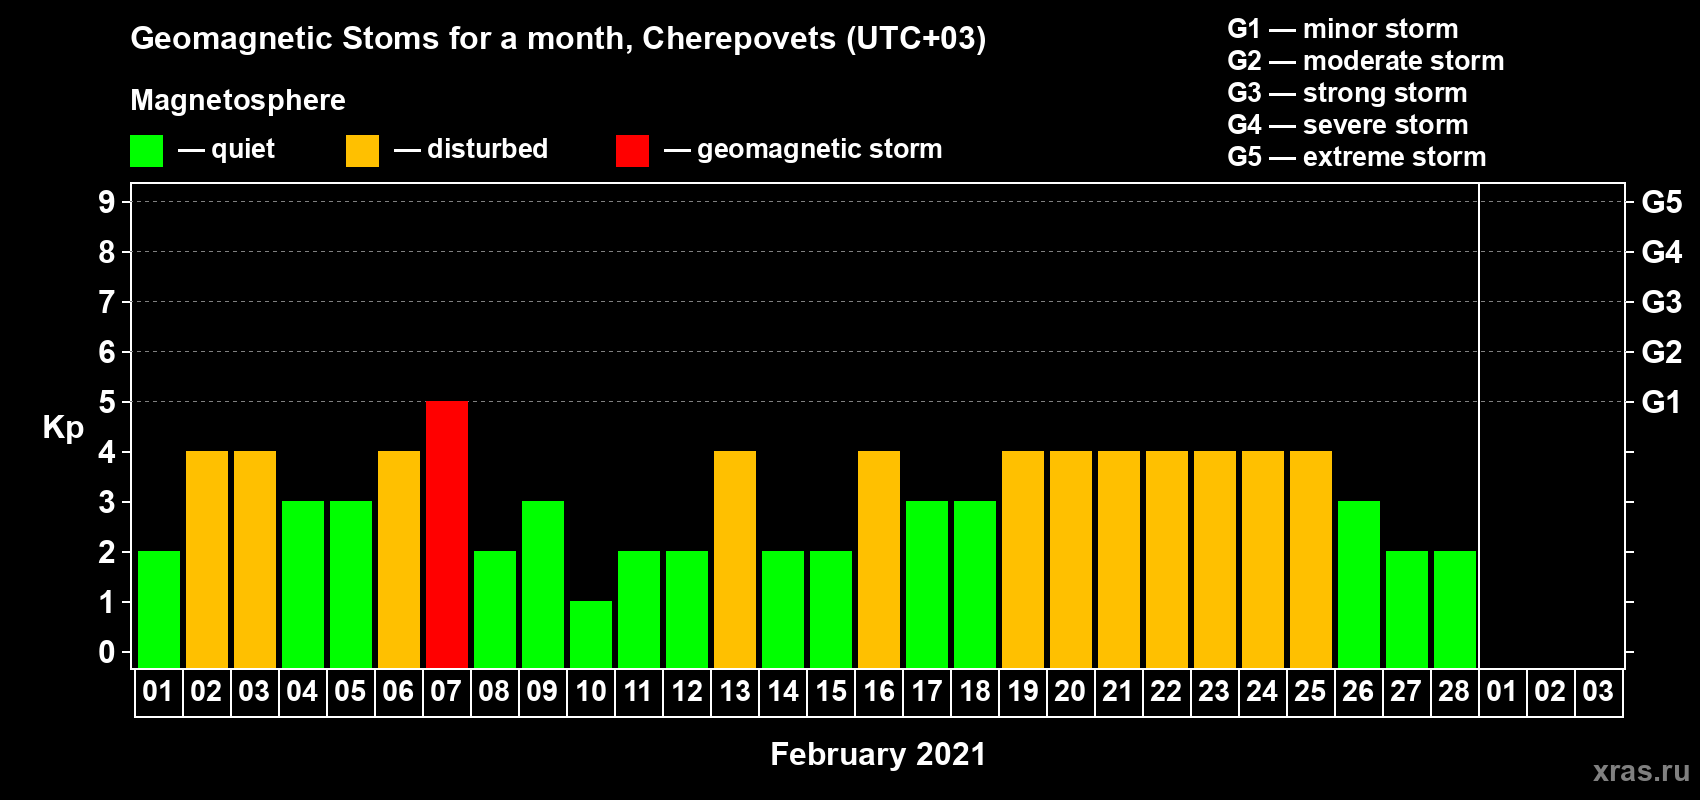Click the shortest green bar on day 10
This screenshot has height=800, width=1700.
(591, 634)
